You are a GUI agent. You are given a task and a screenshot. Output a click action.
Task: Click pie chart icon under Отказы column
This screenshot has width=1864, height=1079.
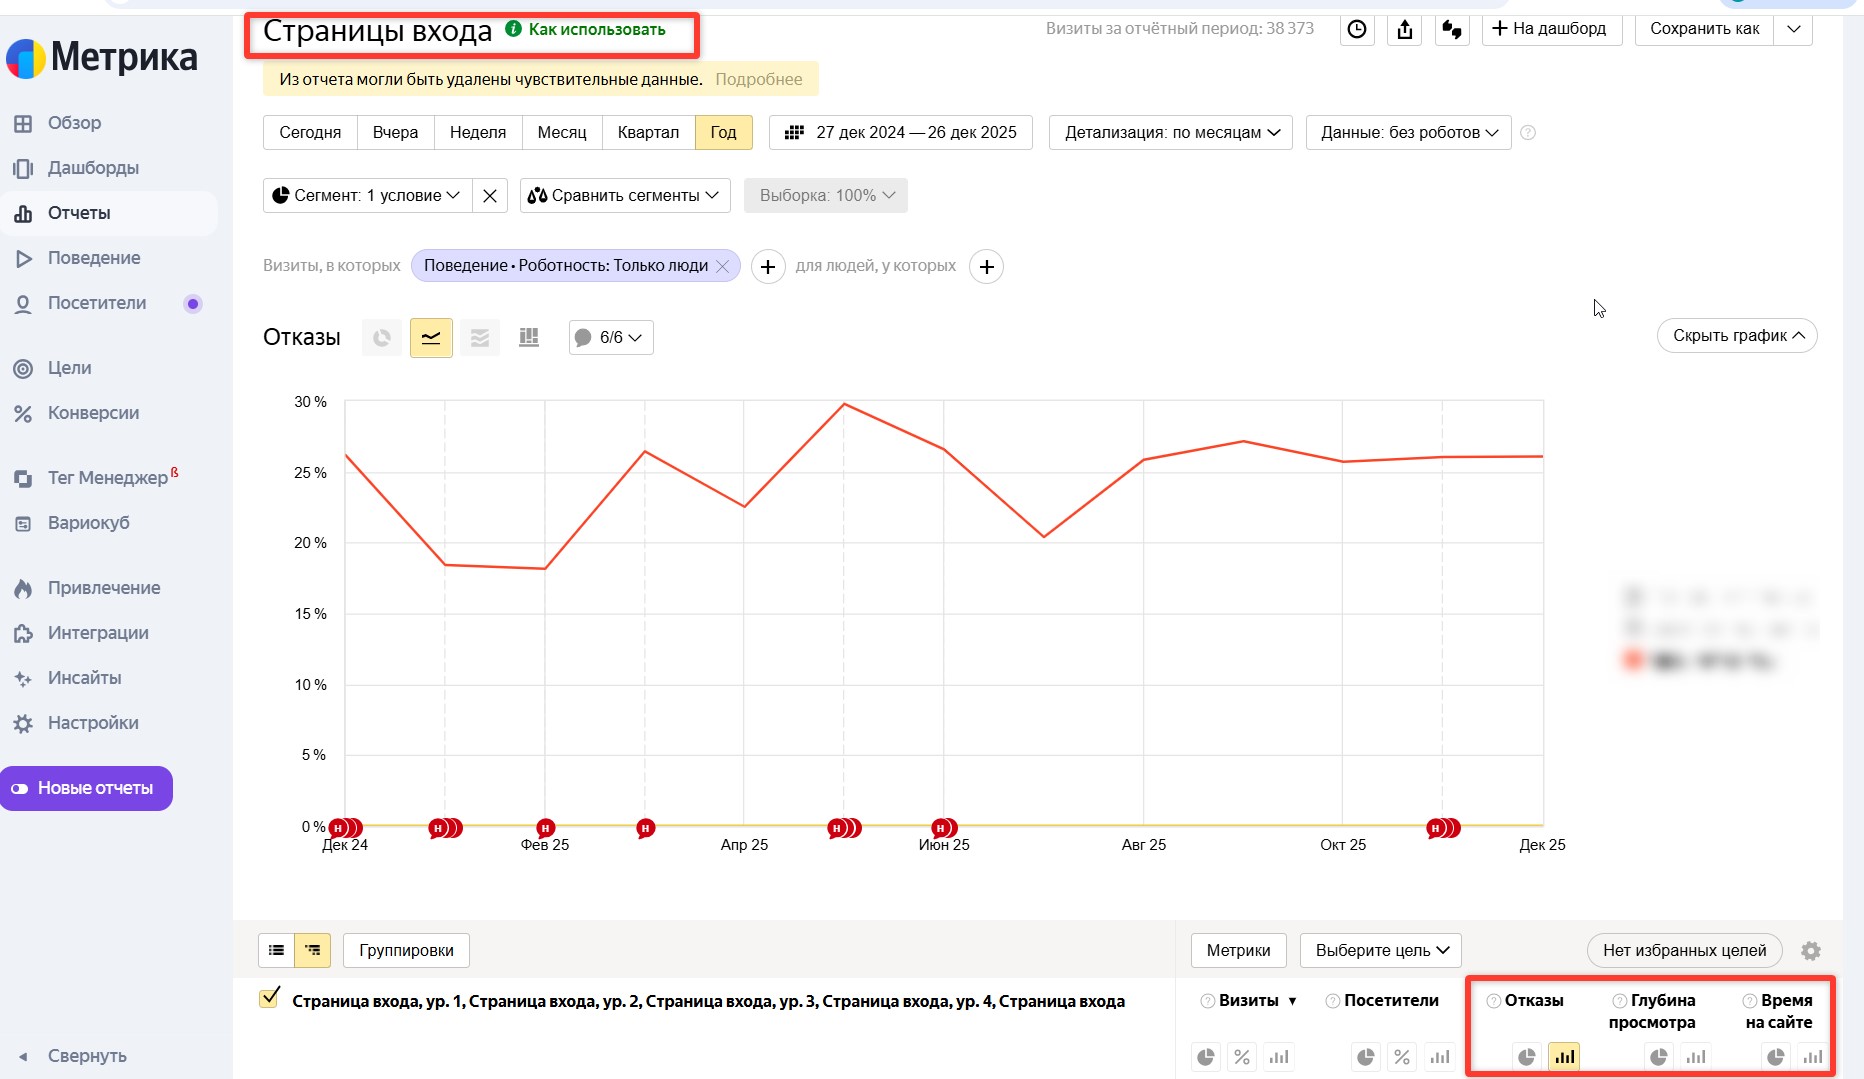click(1527, 1057)
